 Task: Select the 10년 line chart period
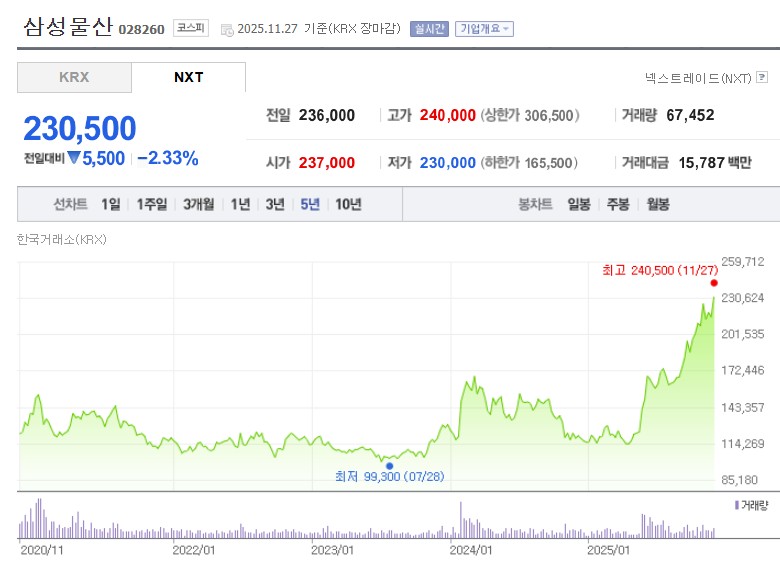(348, 204)
